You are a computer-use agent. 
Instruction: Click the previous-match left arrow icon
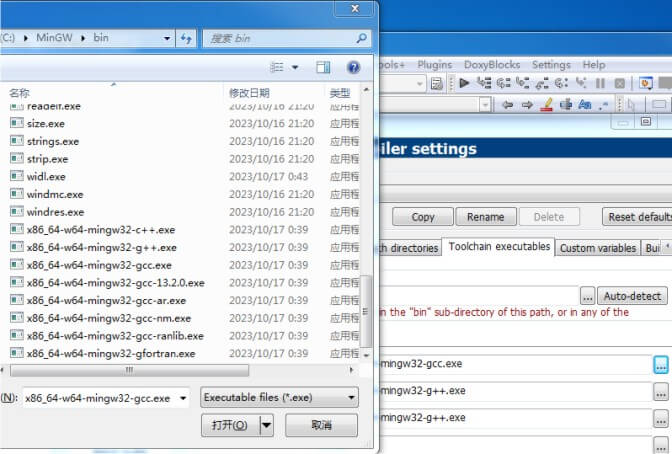[508, 105]
